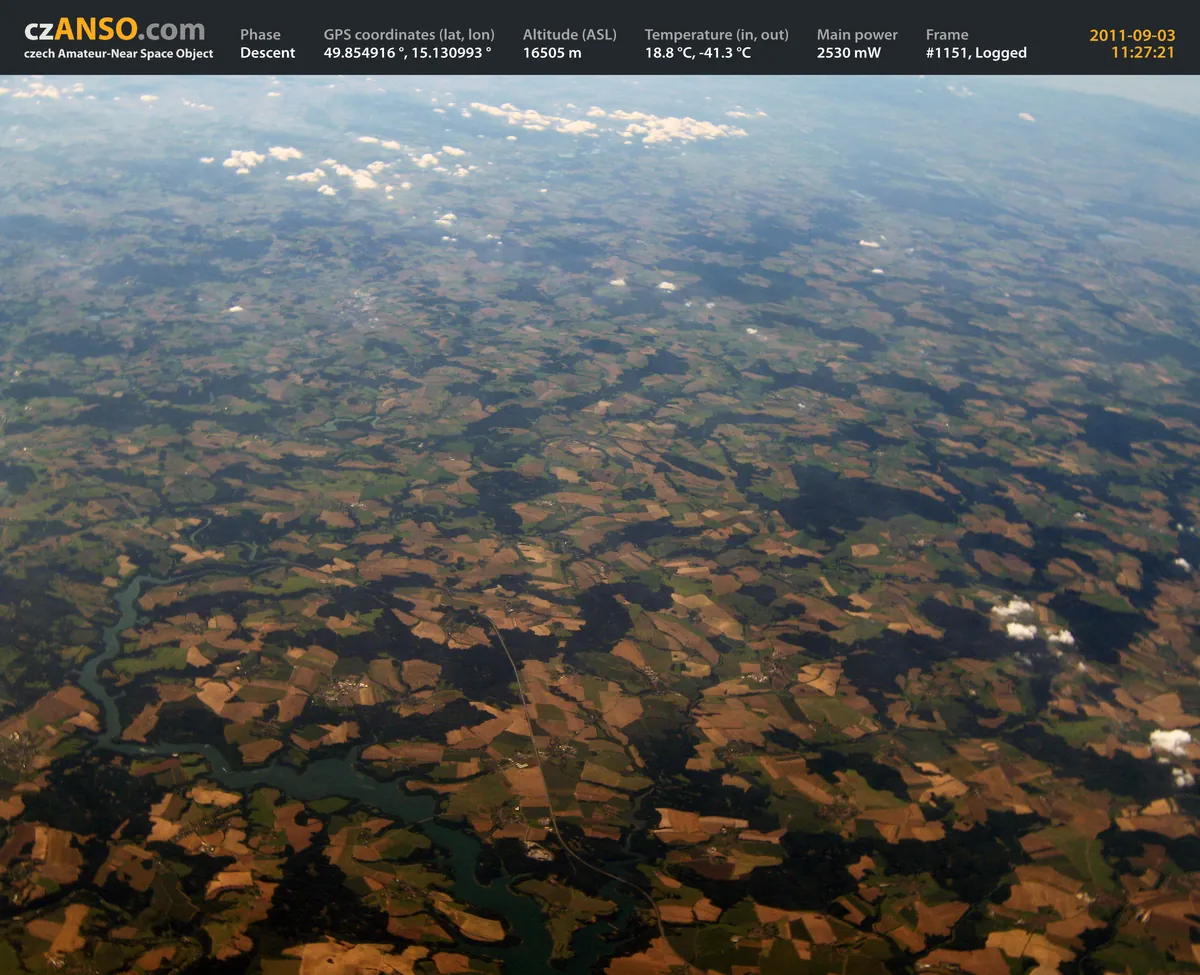The width and height of the screenshot is (1200, 975).
Task: Select the 18.8 °C, -41.3 °C reading
Action: click(698, 53)
